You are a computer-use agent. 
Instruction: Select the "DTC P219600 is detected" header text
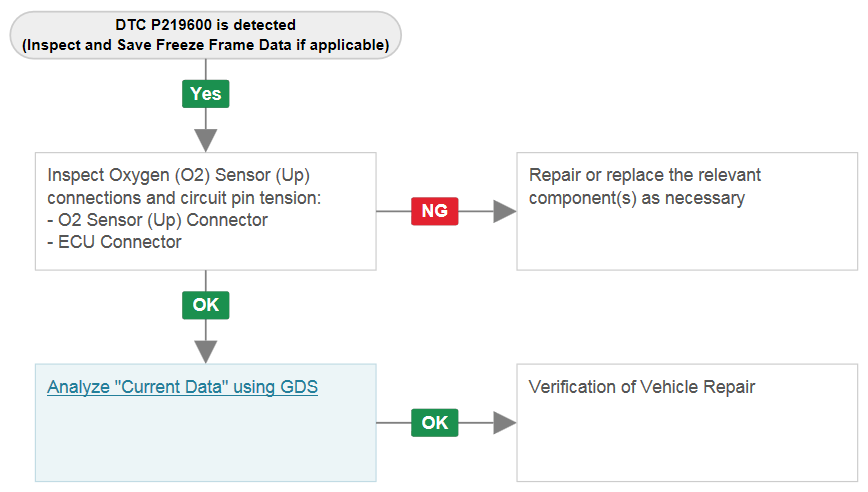(x=205, y=25)
